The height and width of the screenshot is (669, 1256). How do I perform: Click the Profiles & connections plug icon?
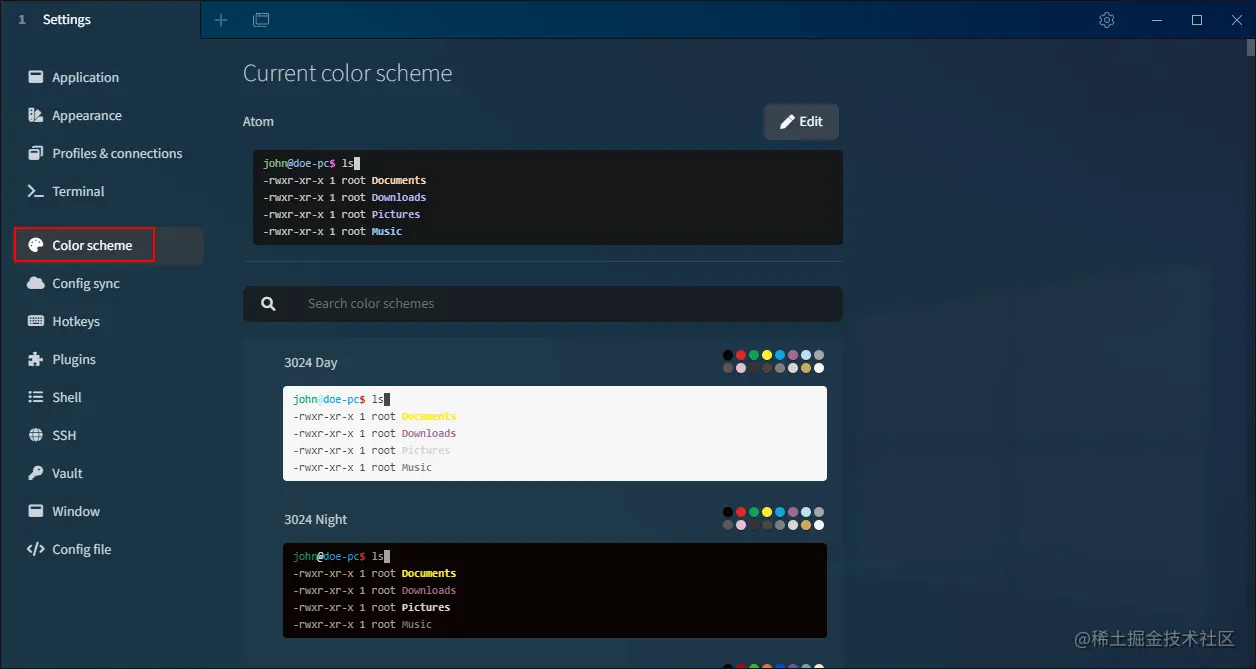[35, 153]
